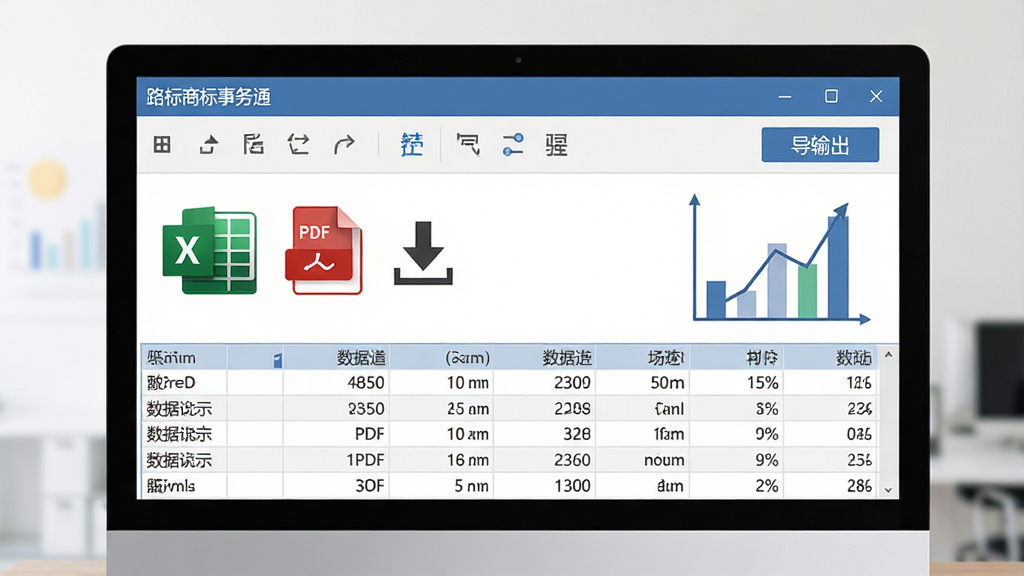Select the cell showing 328
The image size is (1024, 576).
pyautogui.click(x=545, y=434)
